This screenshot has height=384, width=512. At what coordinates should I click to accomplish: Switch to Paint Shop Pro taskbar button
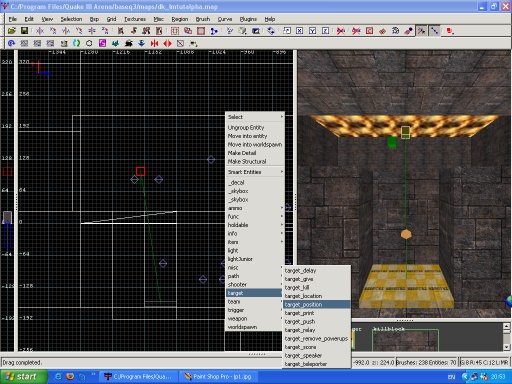[x=219, y=377]
